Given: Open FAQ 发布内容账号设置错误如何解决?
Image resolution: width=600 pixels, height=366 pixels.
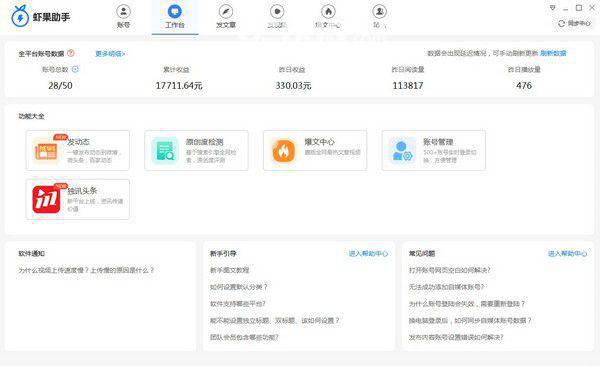Looking at the screenshot, I should point(456,337).
